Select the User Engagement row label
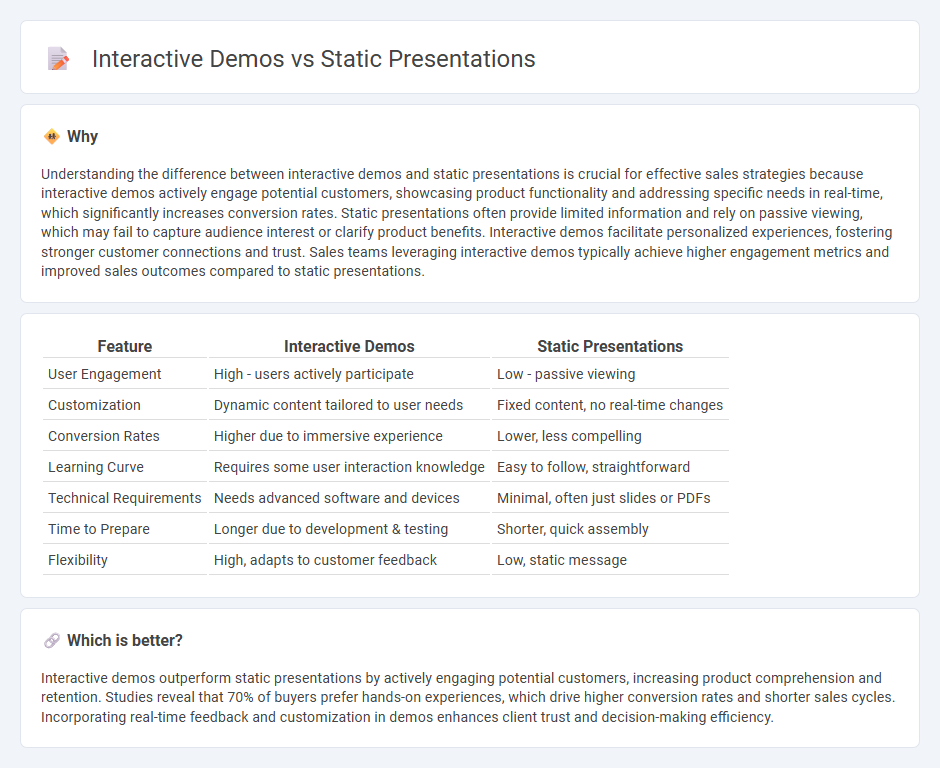 tap(104, 374)
